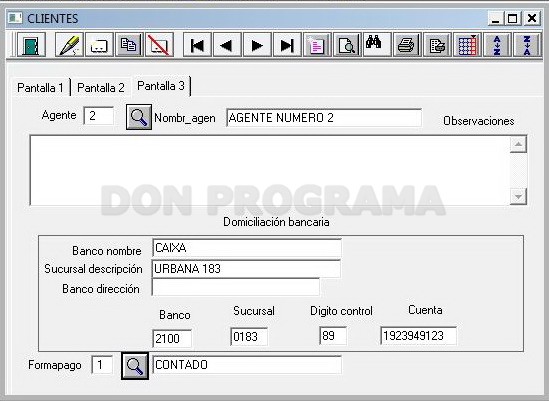This screenshot has height=401, width=549.
Task: Click the delete record crossed-out icon
Action: point(159,45)
